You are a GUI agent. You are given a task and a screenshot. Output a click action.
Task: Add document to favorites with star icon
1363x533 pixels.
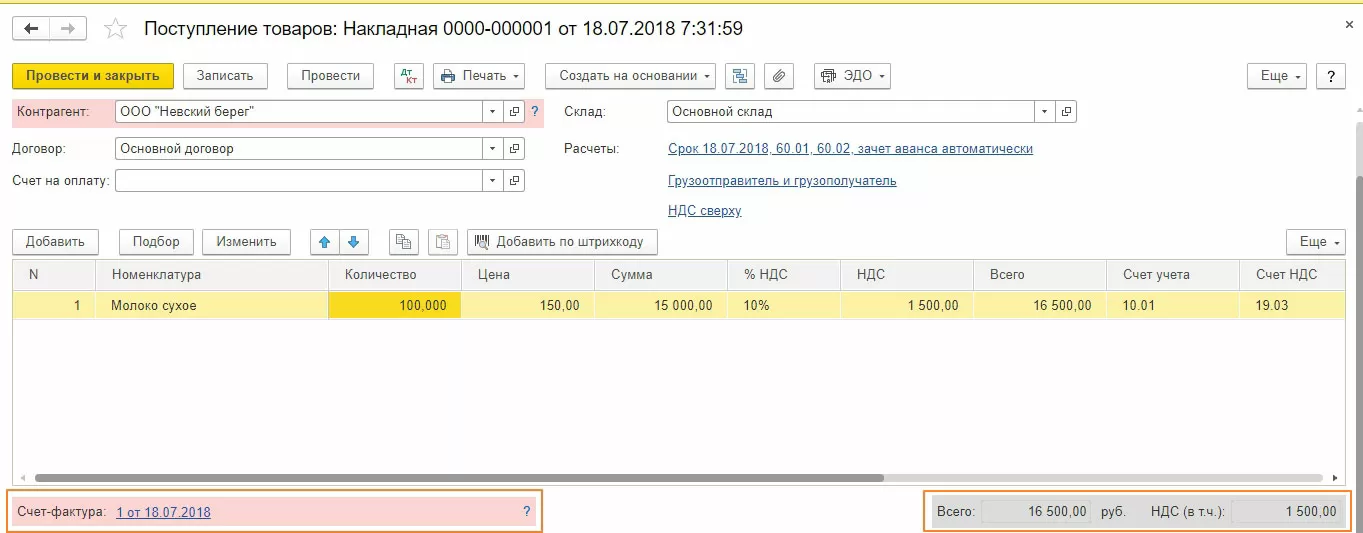(116, 29)
